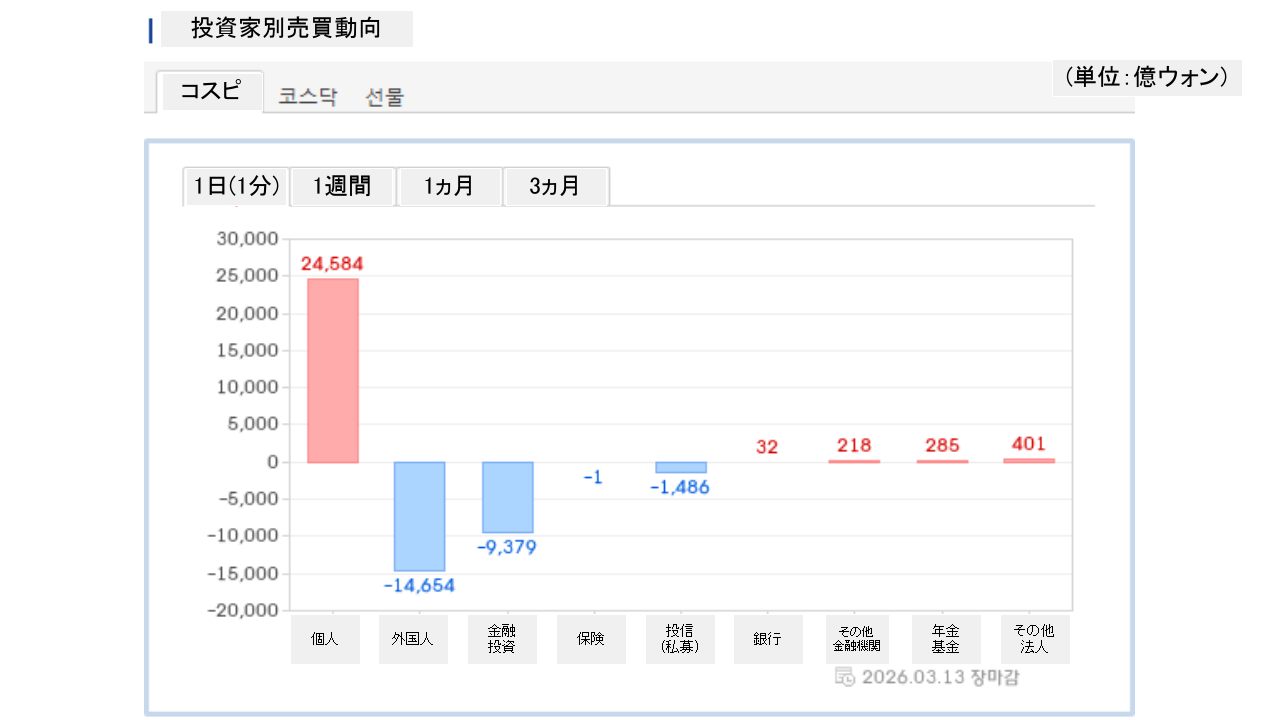Click the red 24,584 individual bar
1280x720 pixels.
point(333,370)
